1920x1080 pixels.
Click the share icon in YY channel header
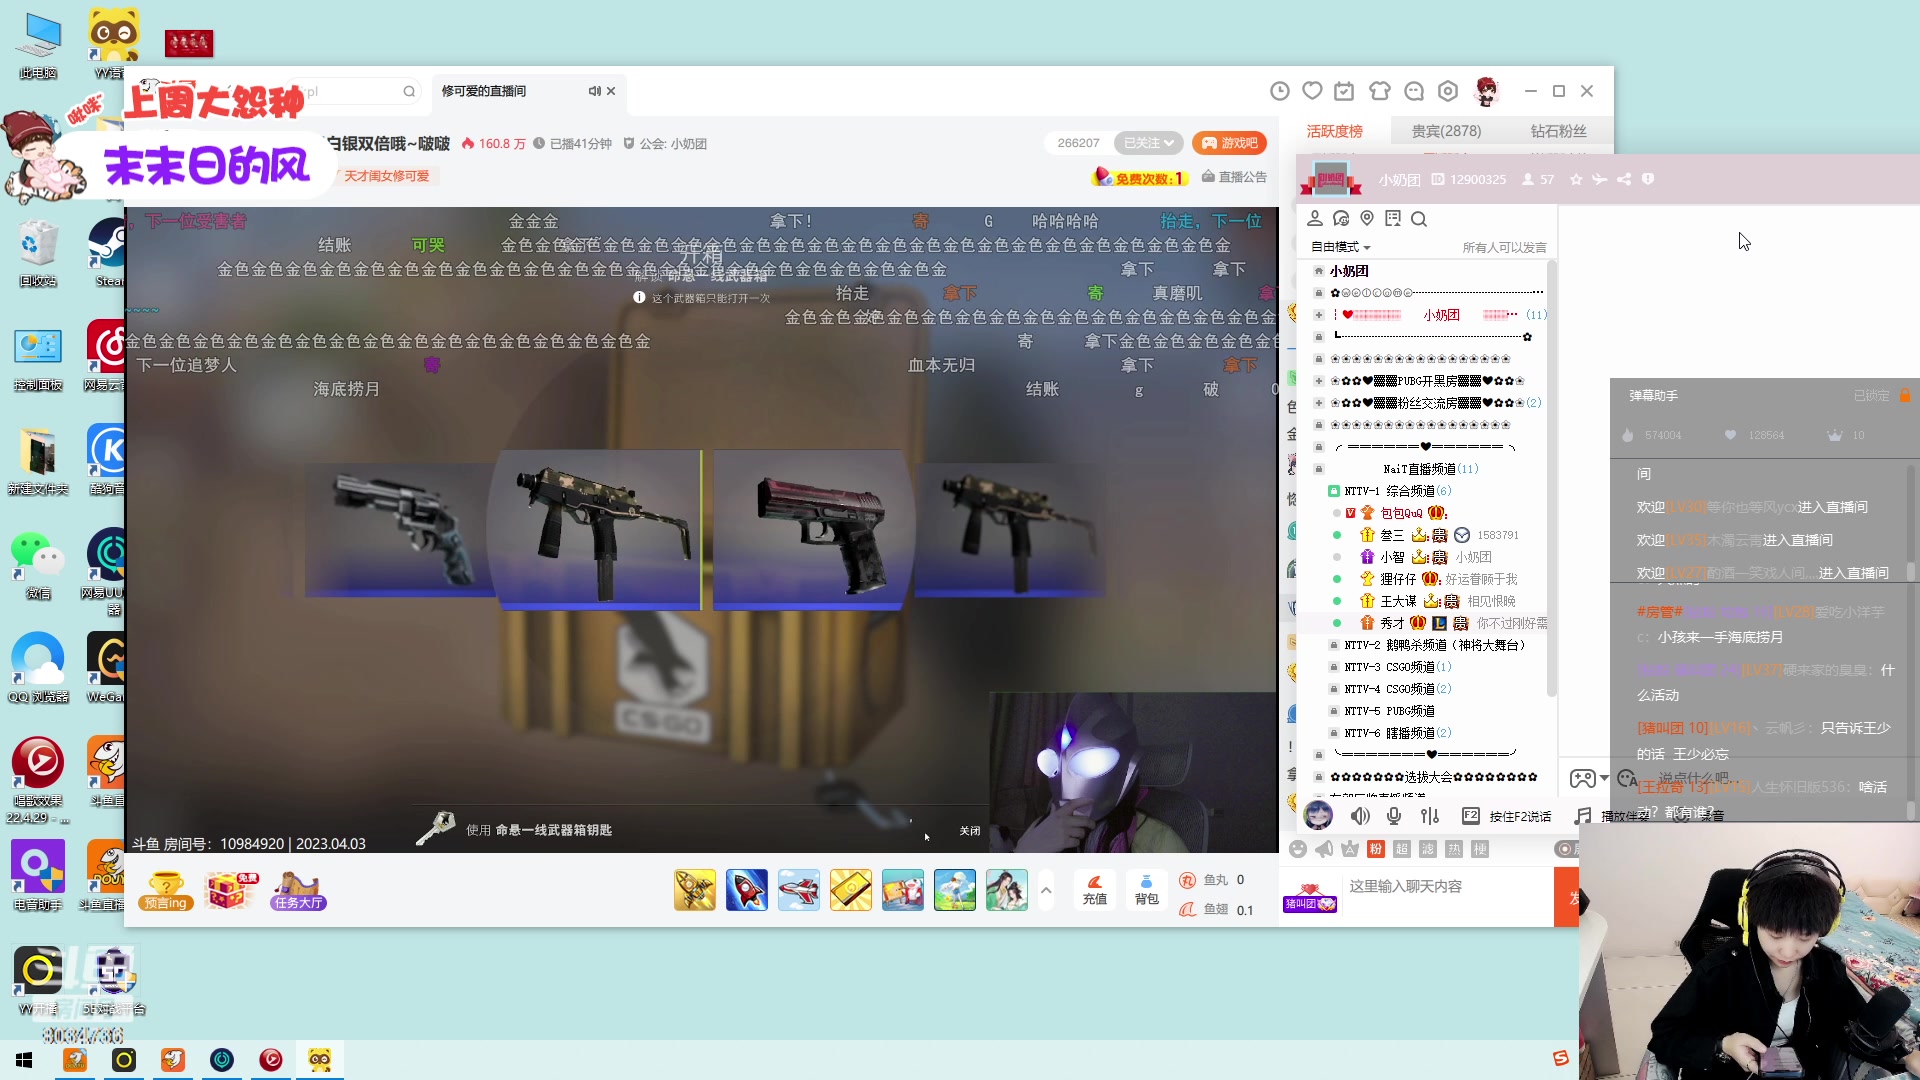click(x=1624, y=179)
